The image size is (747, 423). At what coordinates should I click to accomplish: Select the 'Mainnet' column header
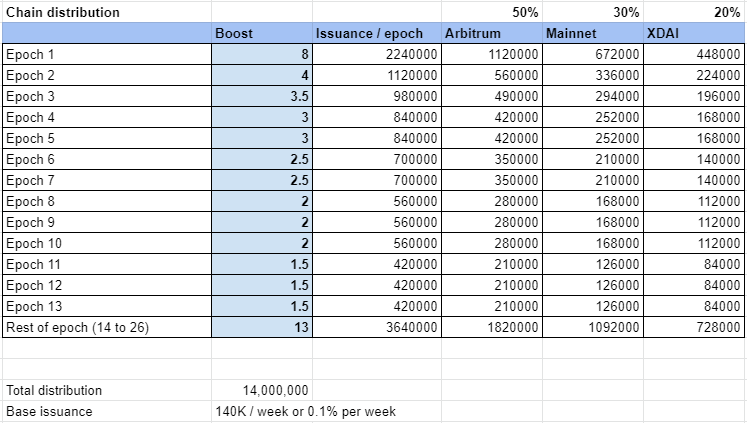pos(593,33)
